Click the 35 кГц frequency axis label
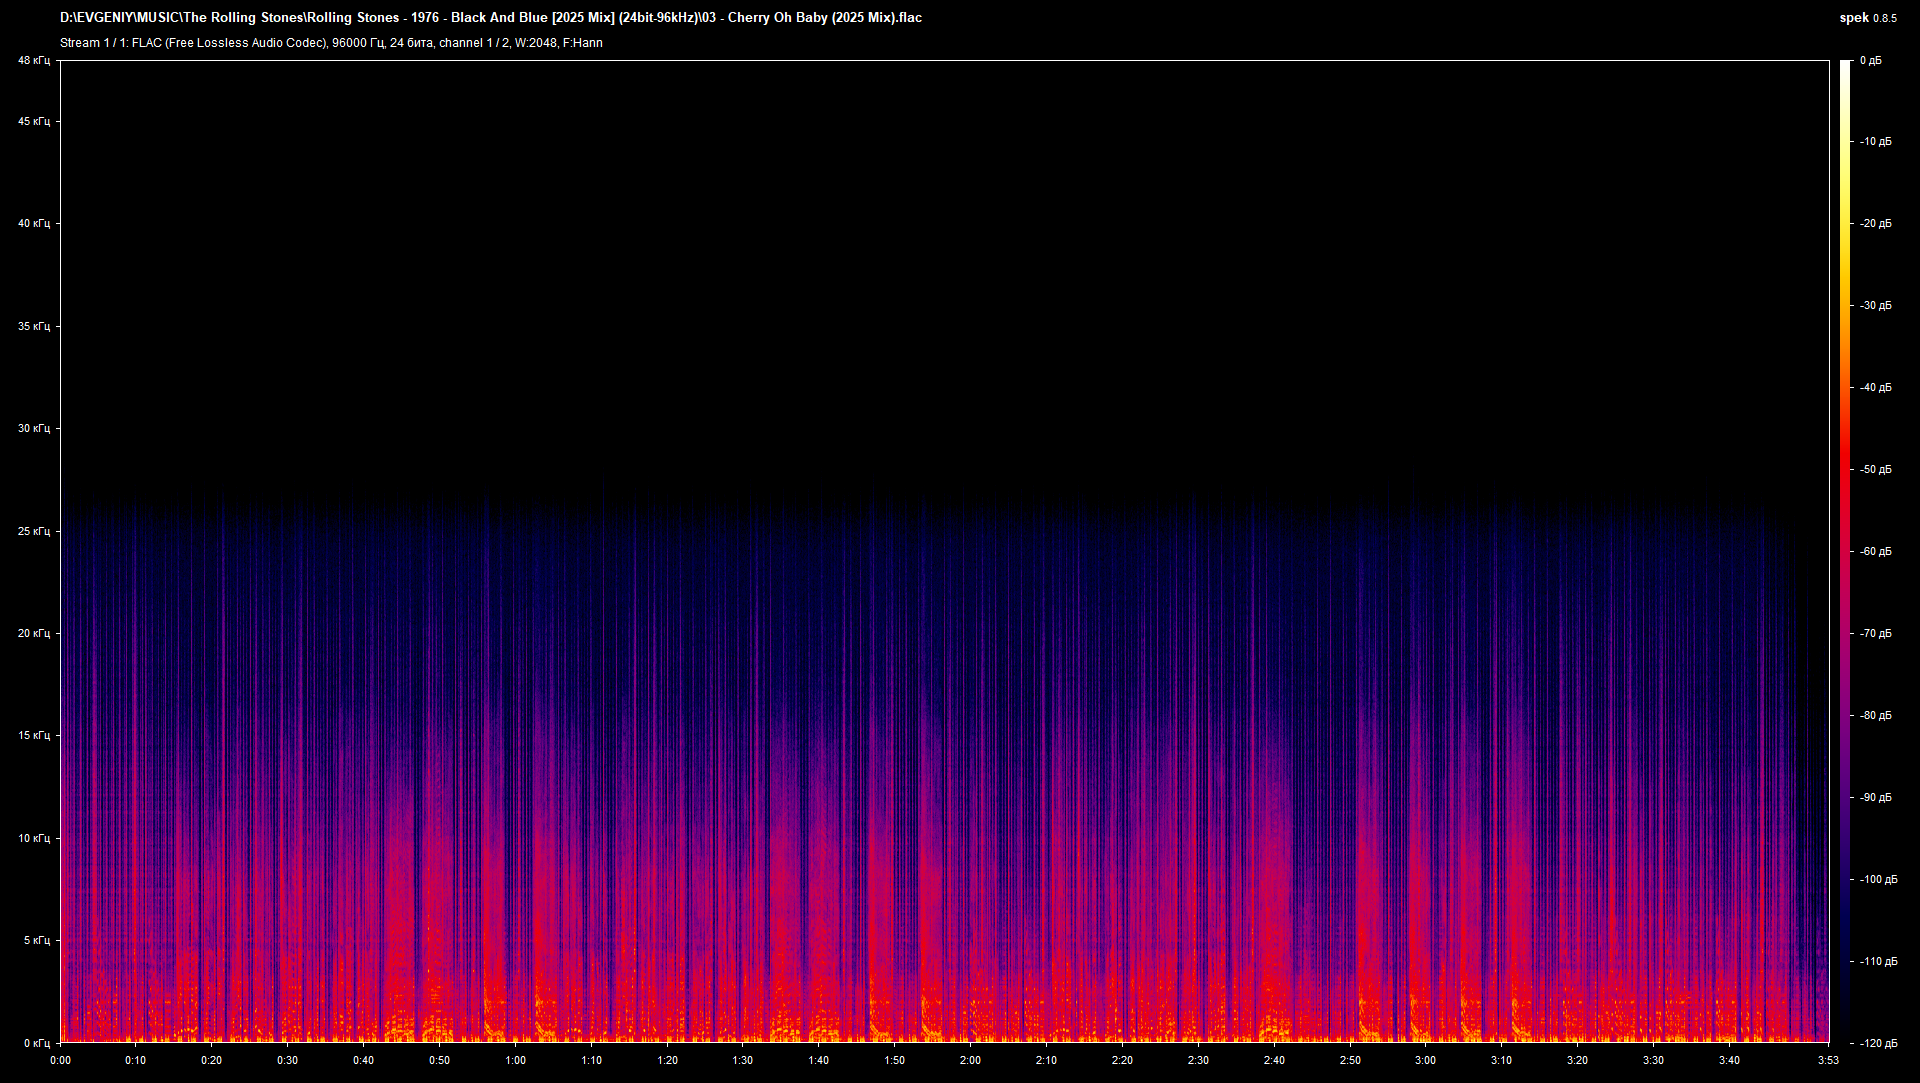The image size is (1920, 1083). pos(34,326)
